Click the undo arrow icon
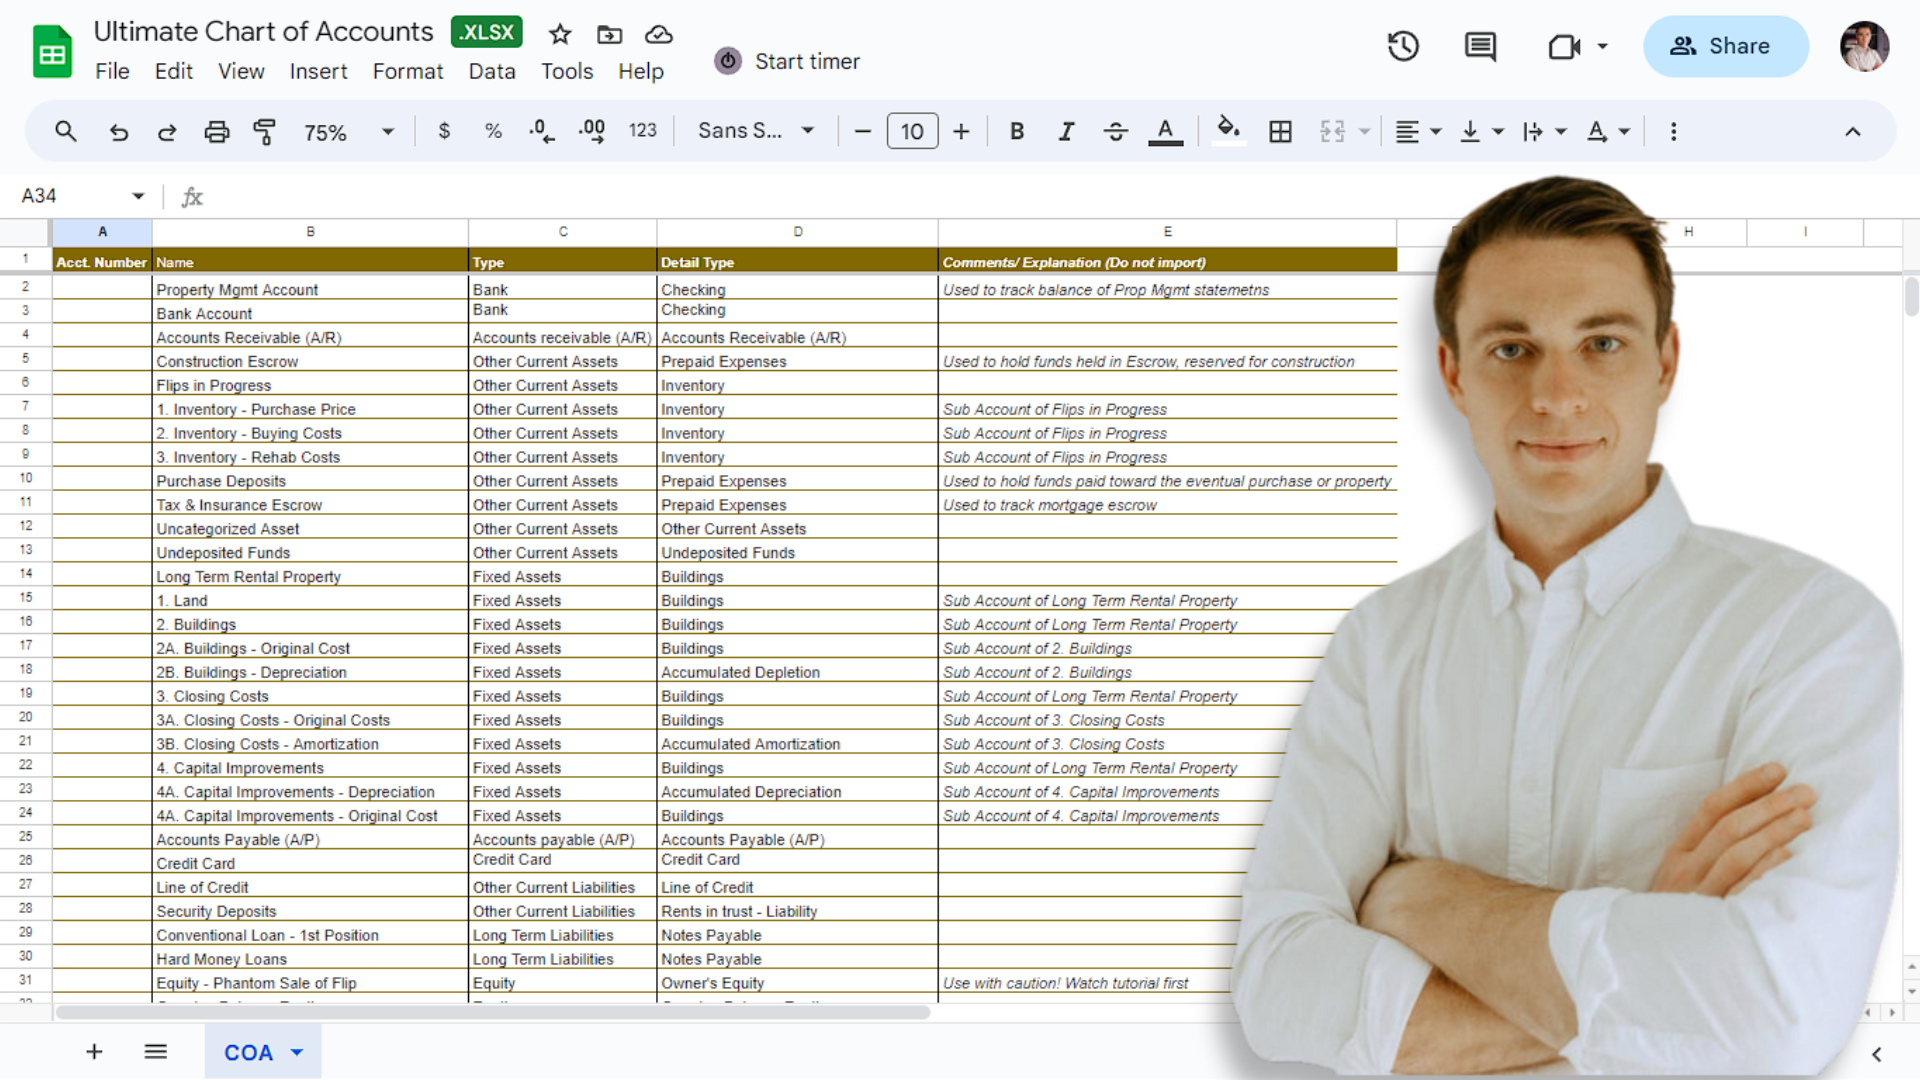 pos(119,132)
